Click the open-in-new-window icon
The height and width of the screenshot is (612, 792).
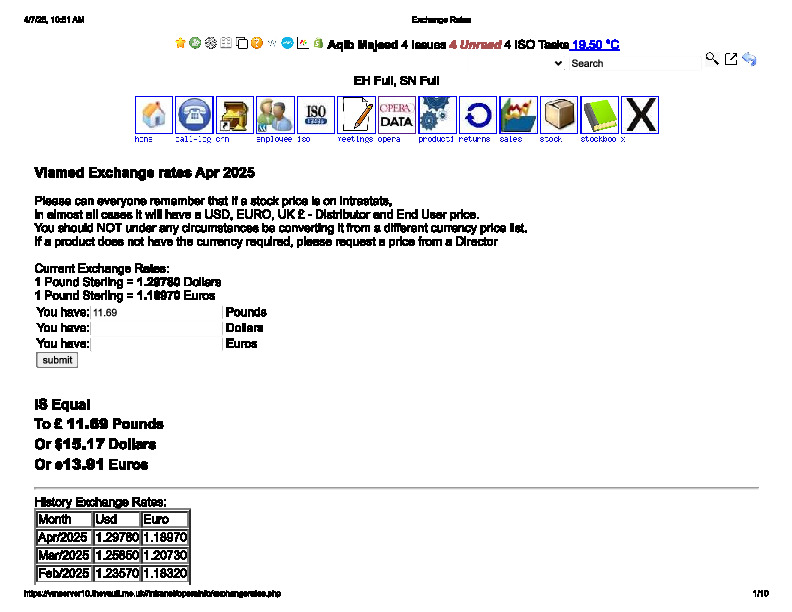[731, 60]
